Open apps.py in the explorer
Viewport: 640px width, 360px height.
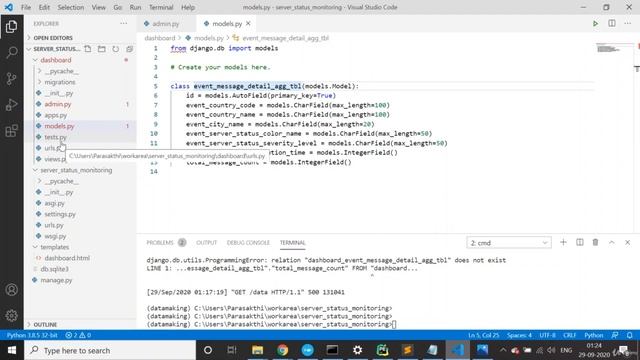coord(56,115)
